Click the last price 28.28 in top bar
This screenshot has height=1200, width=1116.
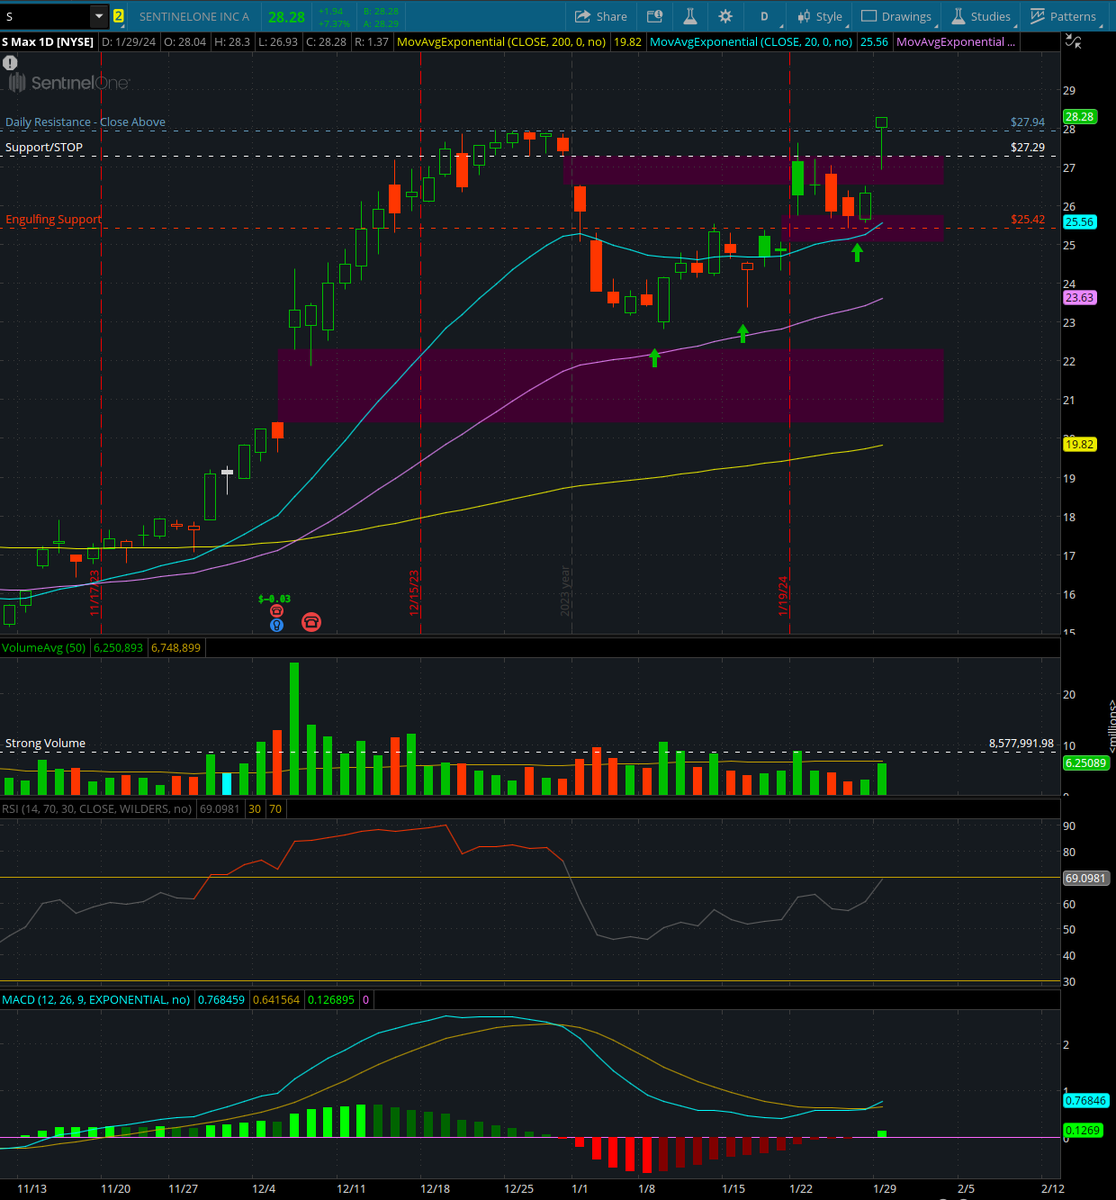pyautogui.click(x=285, y=16)
